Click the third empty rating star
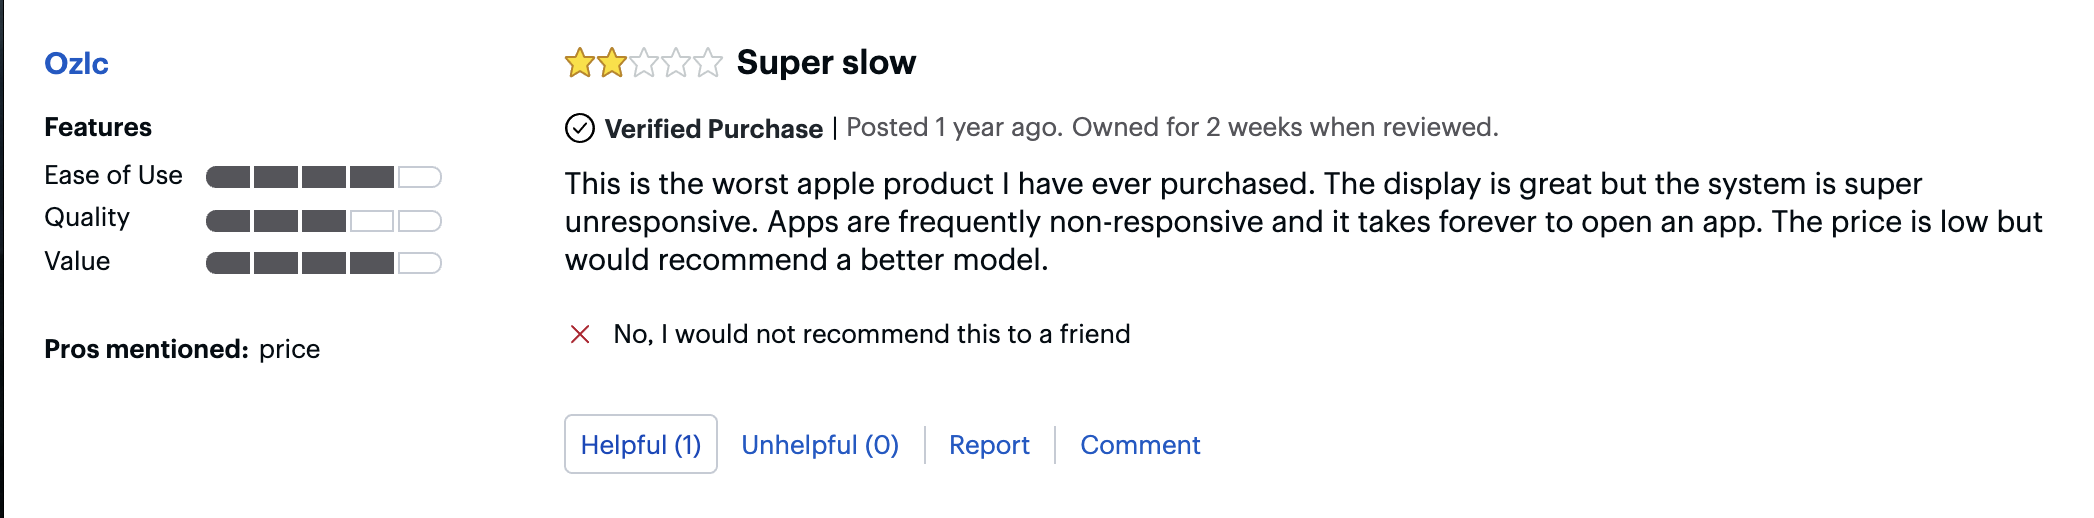Viewport: 2094px width, 518px height. [x=644, y=63]
